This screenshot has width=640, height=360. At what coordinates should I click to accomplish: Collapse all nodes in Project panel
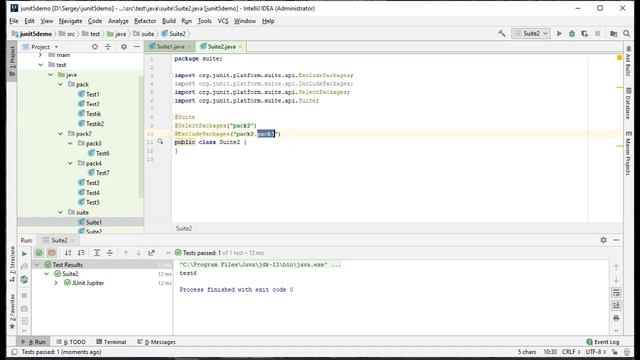point(108,47)
